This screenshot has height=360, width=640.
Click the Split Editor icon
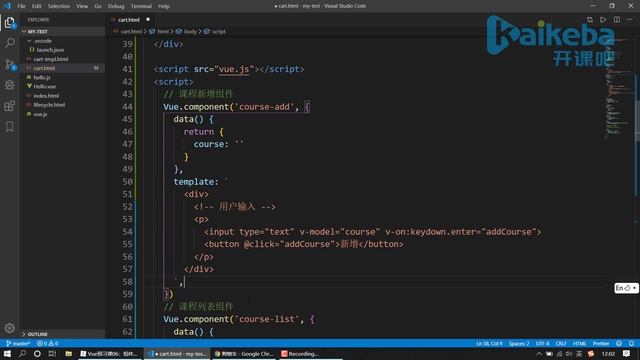pos(617,20)
